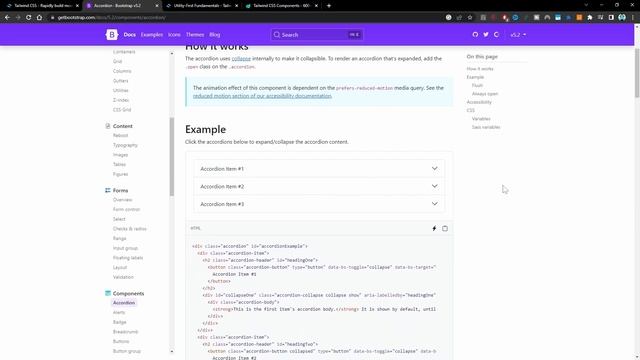Image resolution: width=640 pixels, height=360 pixels.
Task: Open Reboot in the sidebar
Action: coord(120,136)
